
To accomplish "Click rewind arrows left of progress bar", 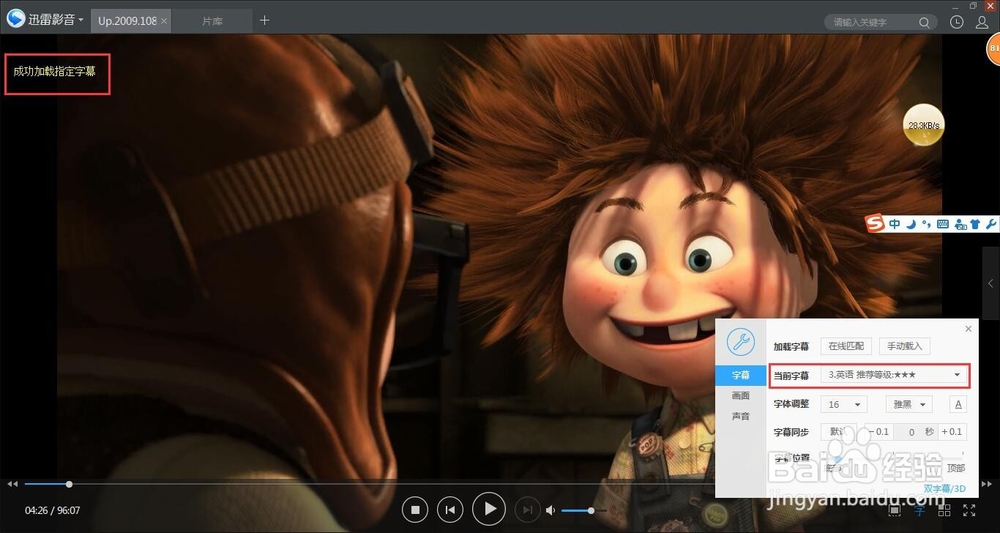I will pyautogui.click(x=12, y=485).
